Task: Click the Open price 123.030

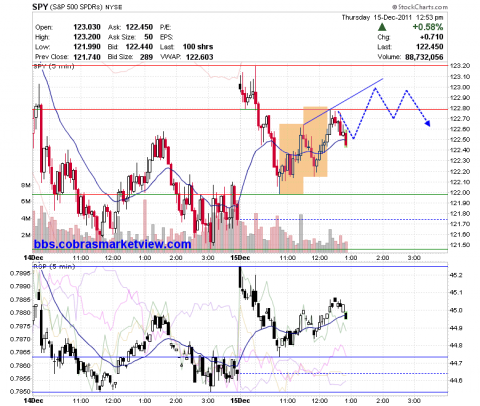Action: pyautogui.click(x=87, y=27)
